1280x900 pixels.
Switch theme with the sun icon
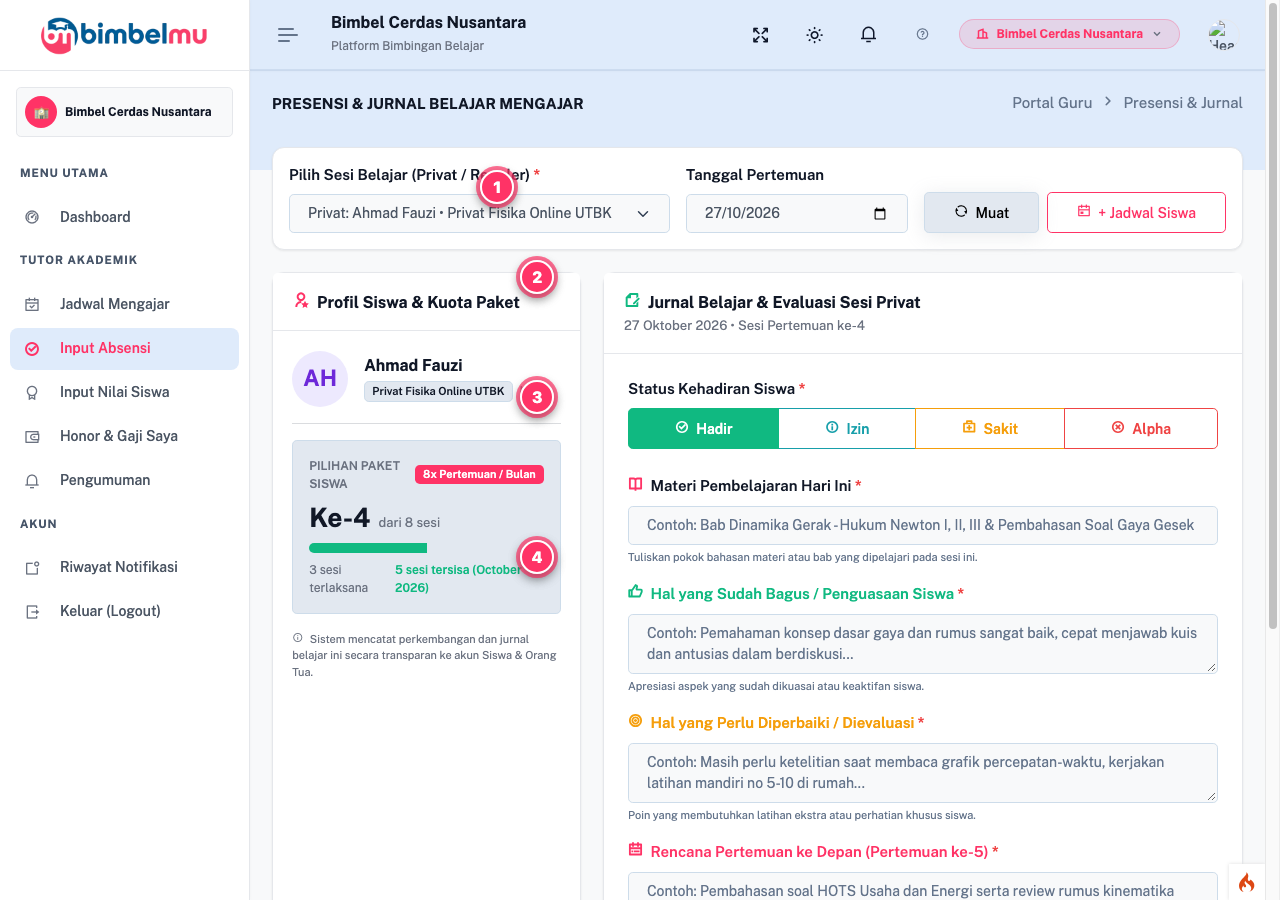tap(815, 35)
